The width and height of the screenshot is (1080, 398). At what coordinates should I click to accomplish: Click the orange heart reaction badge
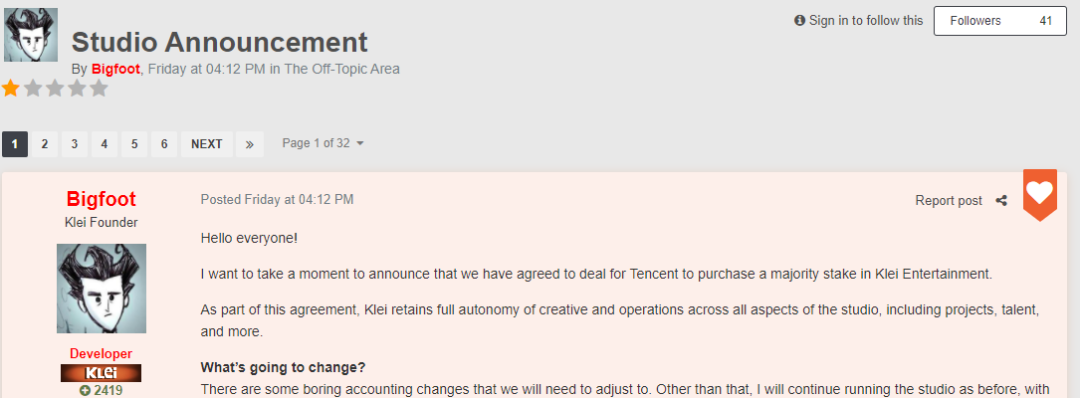tap(1039, 194)
